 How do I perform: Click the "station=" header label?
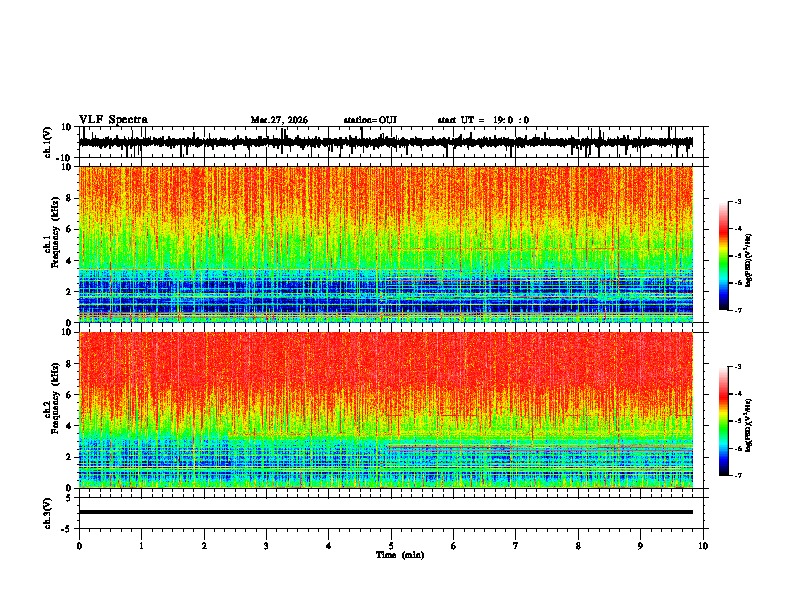[361, 120]
